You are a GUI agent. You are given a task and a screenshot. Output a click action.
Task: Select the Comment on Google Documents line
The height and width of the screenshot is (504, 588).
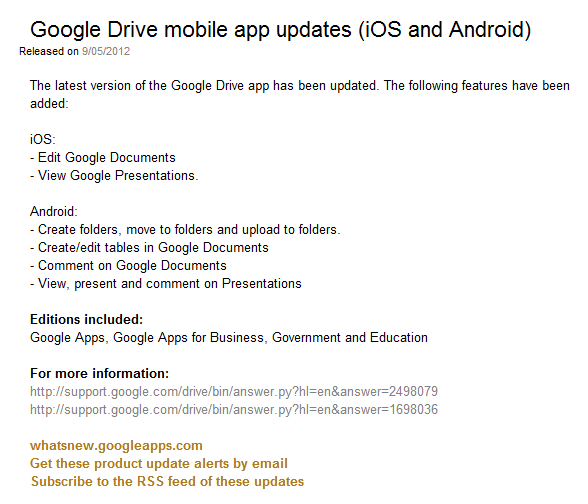tap(128, 266)
